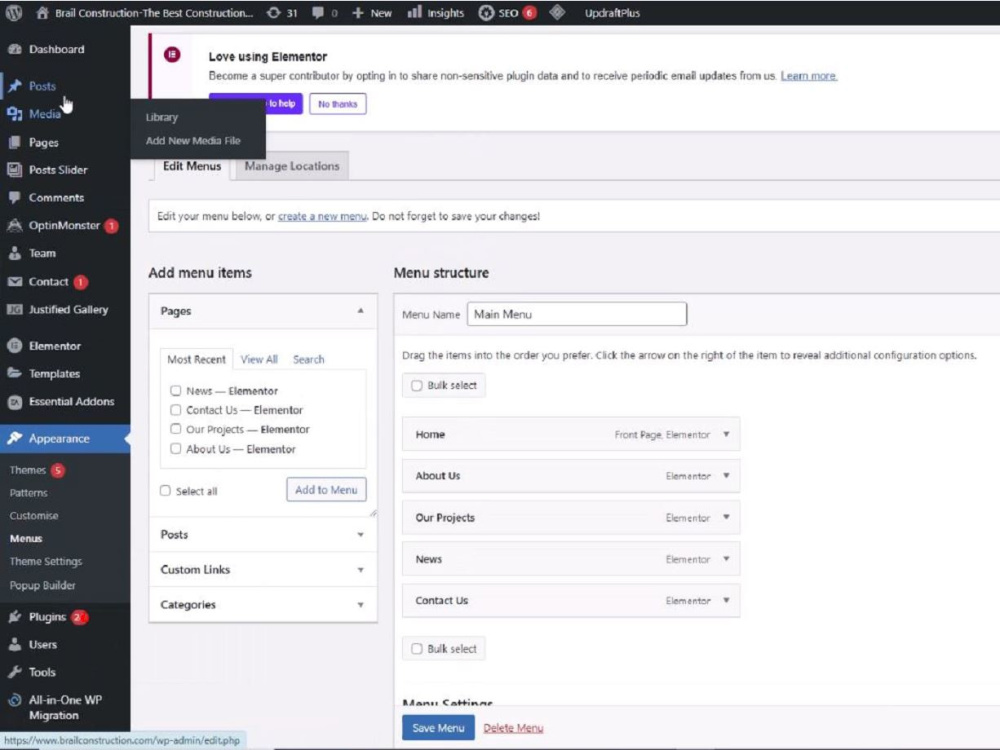1000x750 pixels.
Task: Check the News — Elementor page checkbox
Action: pyautogui.click(x=175, y=390)
